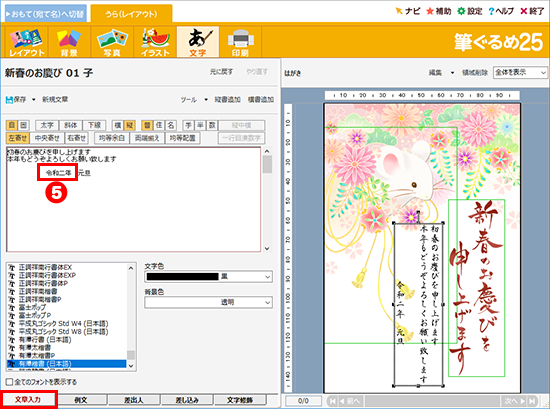Open the 背景 (Background) toolbar section
Screen dimensions: 550x409
(69, 42)
